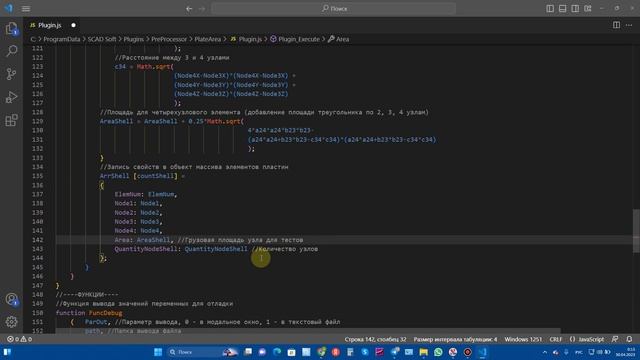Open the feedback icon in status bar

615,339
